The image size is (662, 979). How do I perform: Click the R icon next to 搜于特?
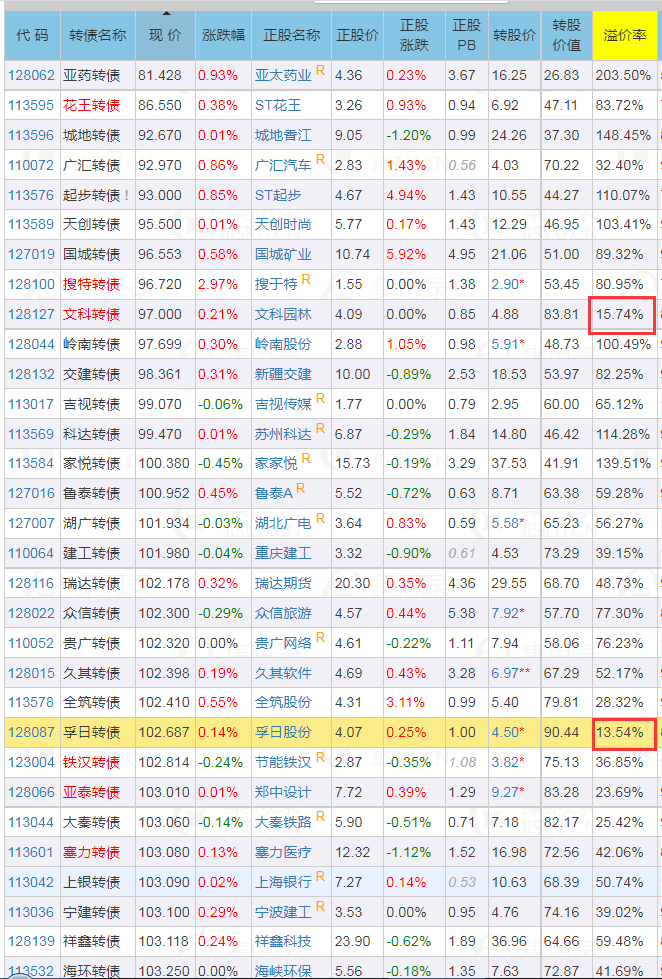tap(305, 280)
